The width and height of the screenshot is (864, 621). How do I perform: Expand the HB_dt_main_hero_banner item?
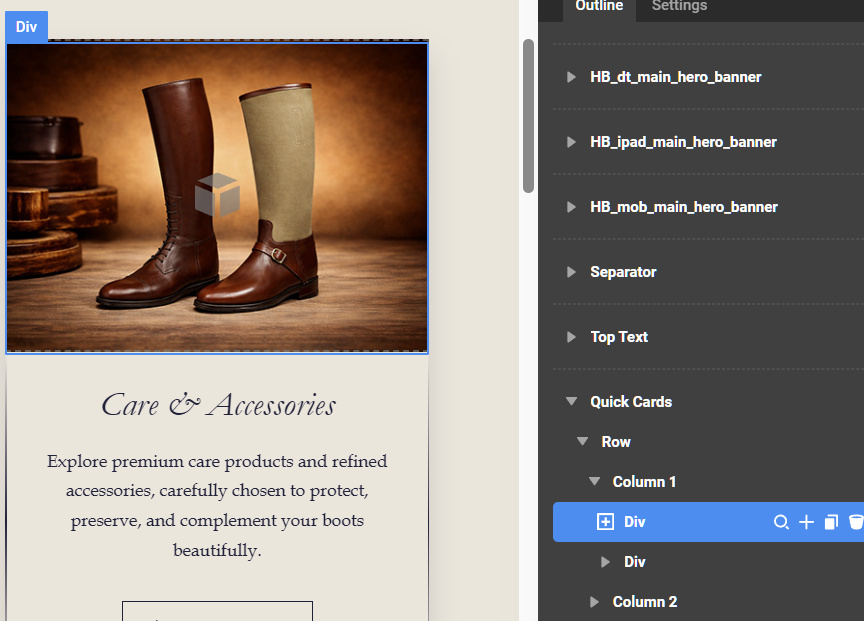[571, 77]
